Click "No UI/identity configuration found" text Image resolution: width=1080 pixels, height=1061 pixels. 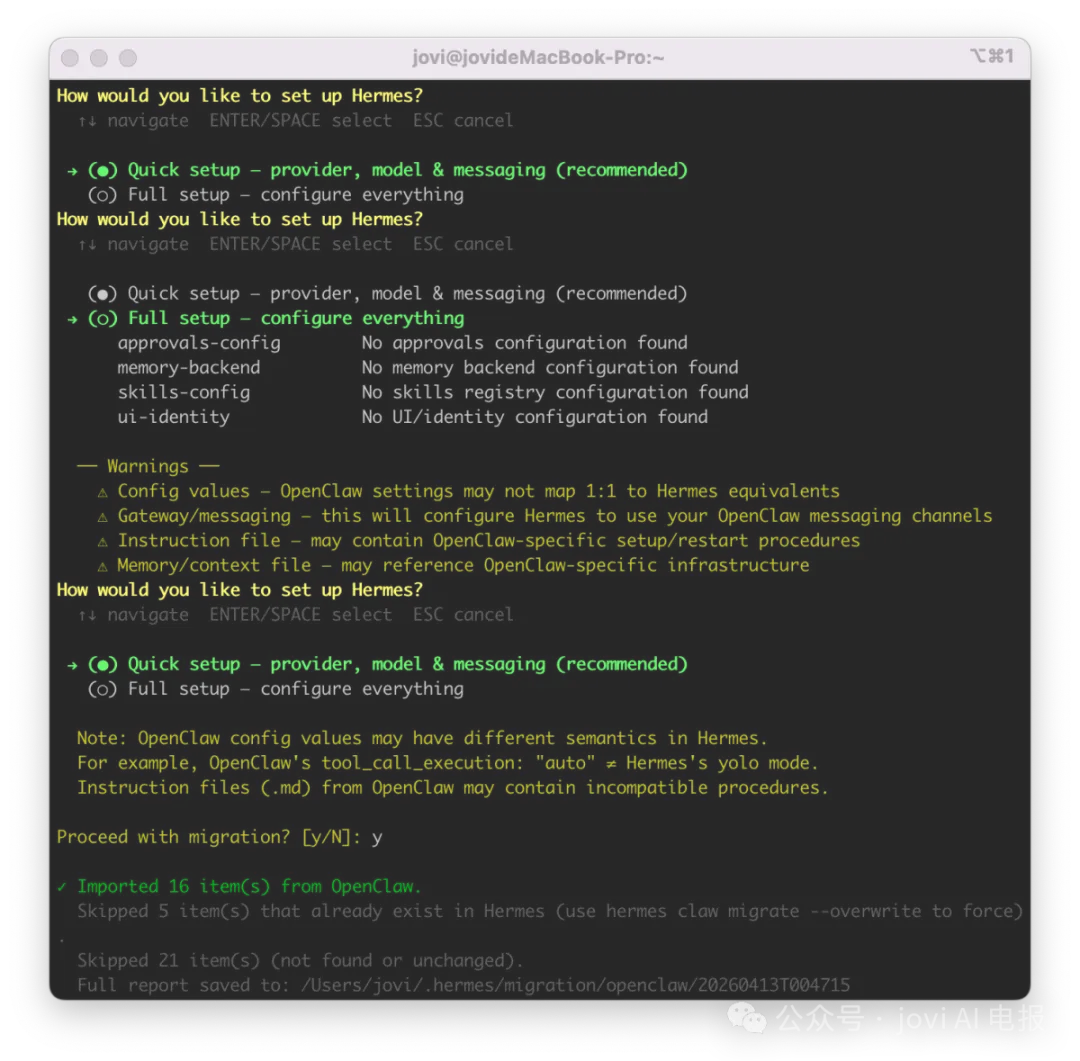(535, 418)
